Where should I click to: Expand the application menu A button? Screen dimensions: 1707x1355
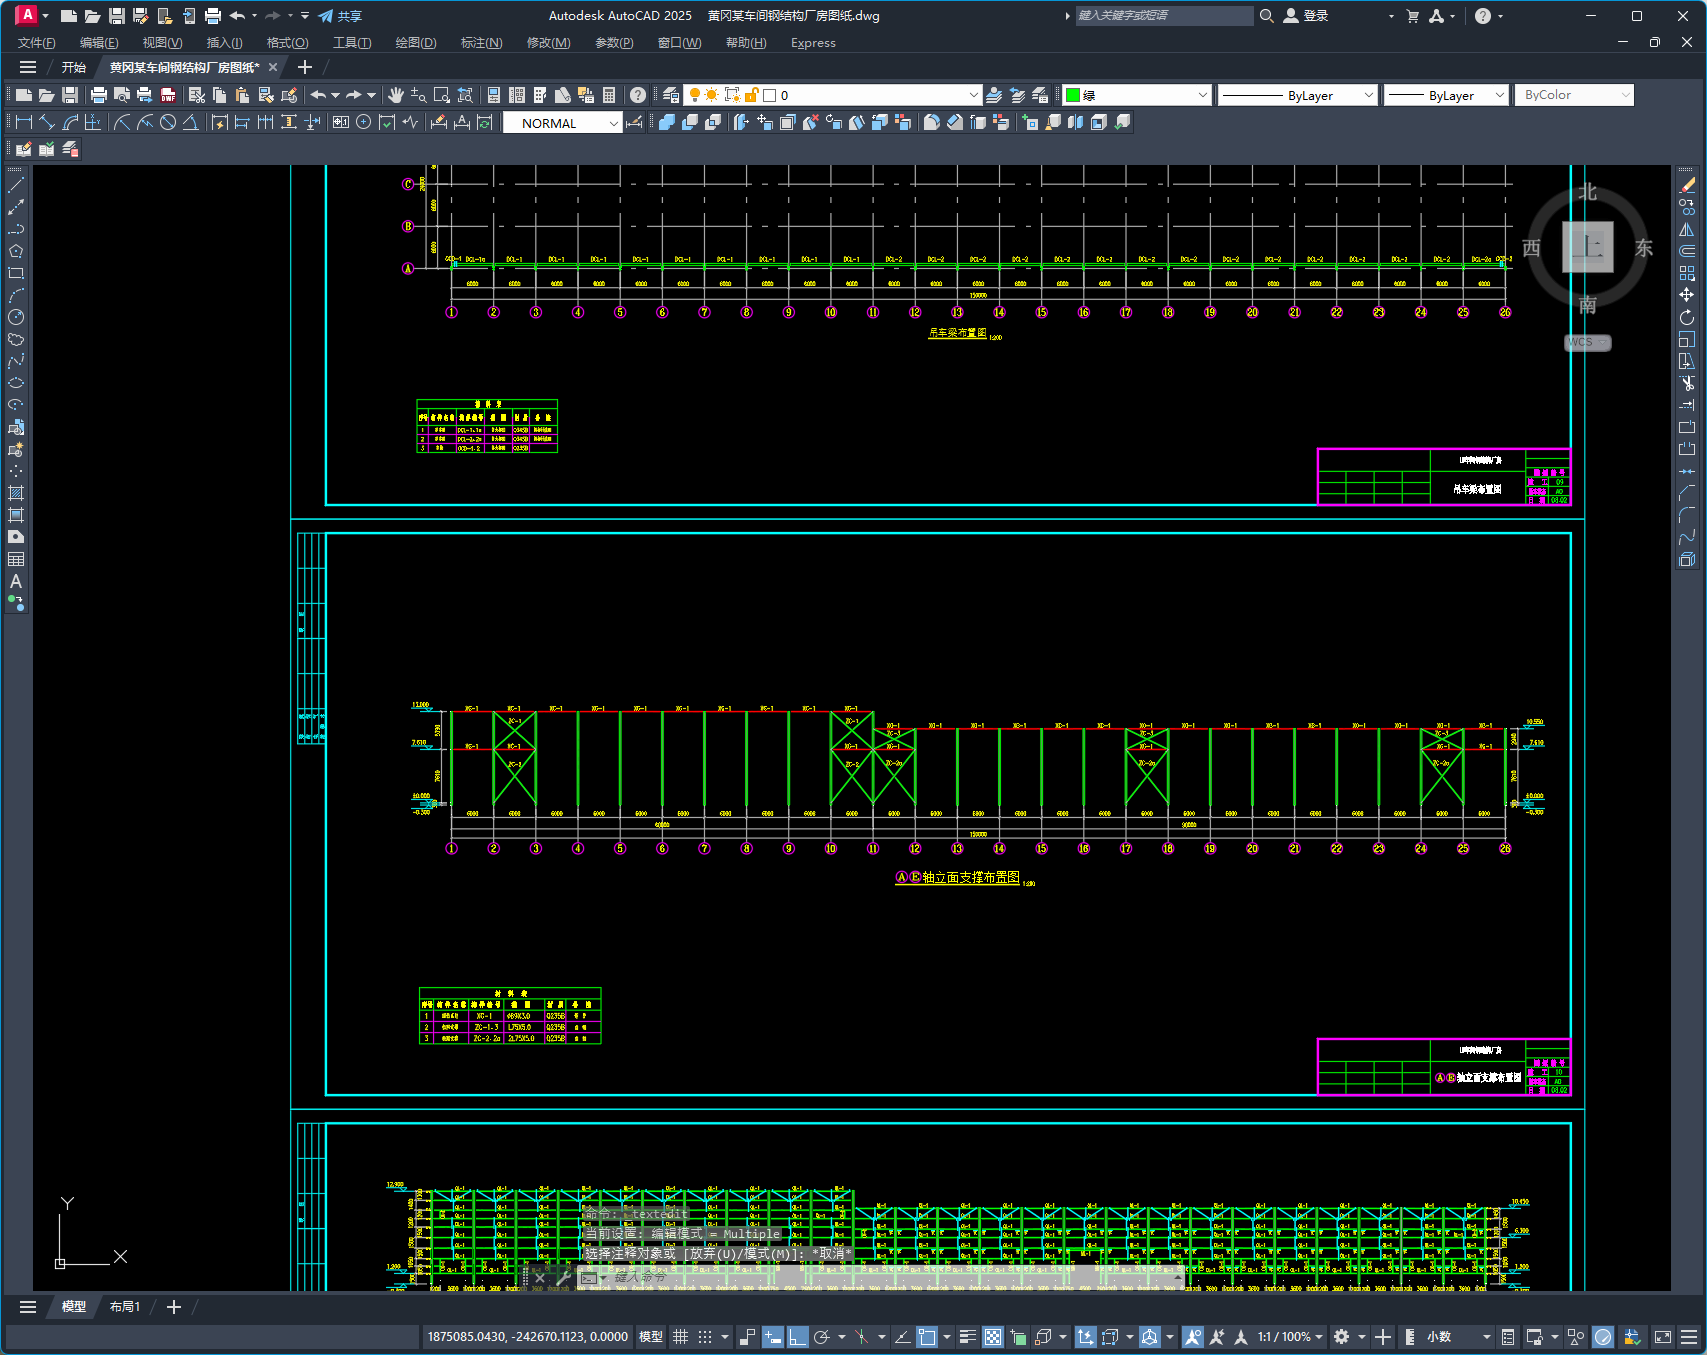pyautogui.click(x=29, y=15)
